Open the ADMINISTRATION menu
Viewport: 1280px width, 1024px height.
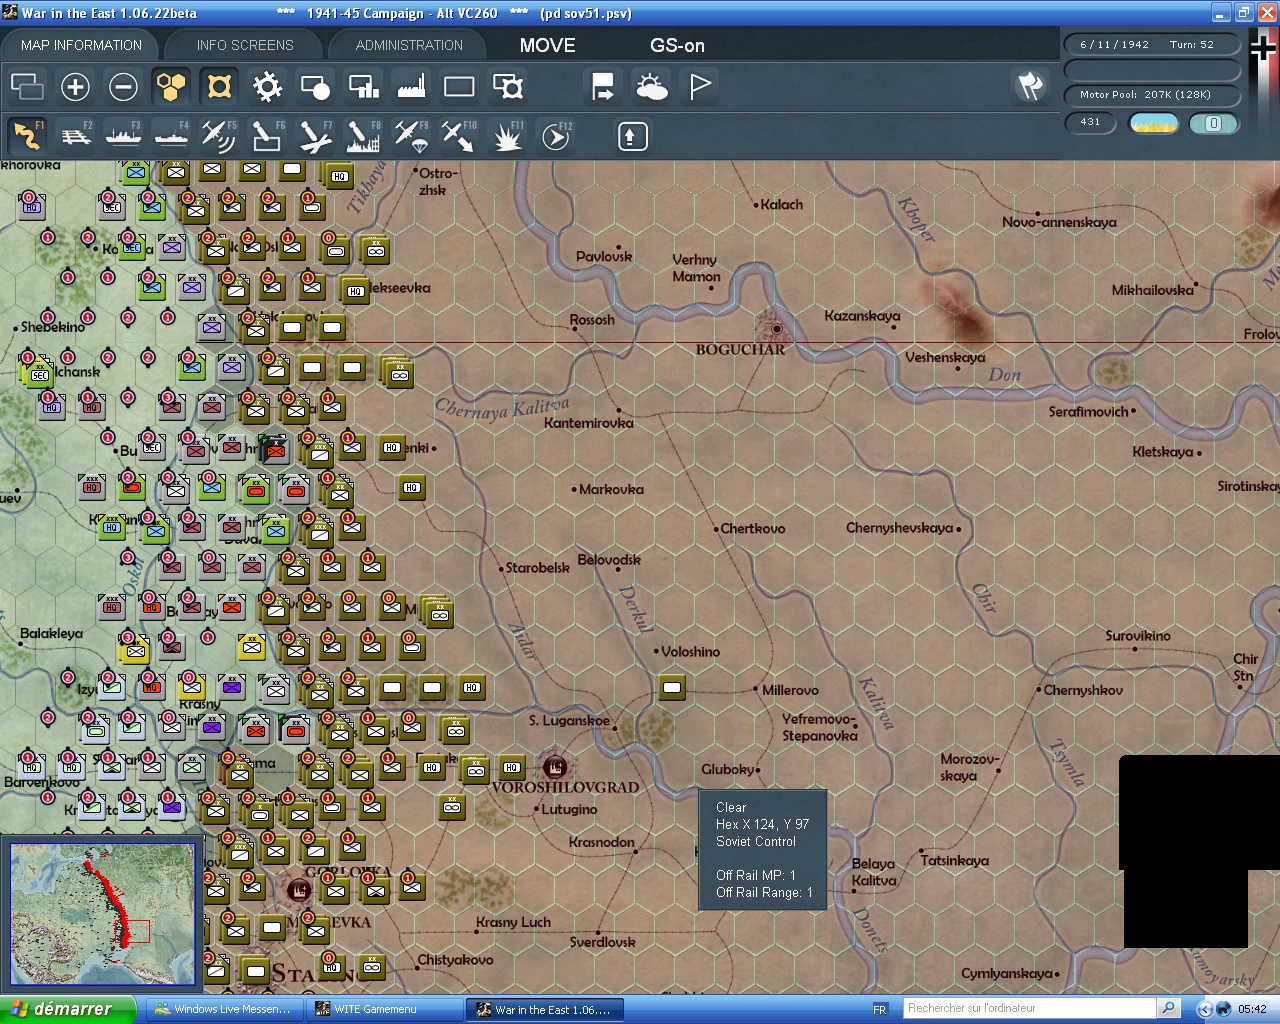pos(407,44)
